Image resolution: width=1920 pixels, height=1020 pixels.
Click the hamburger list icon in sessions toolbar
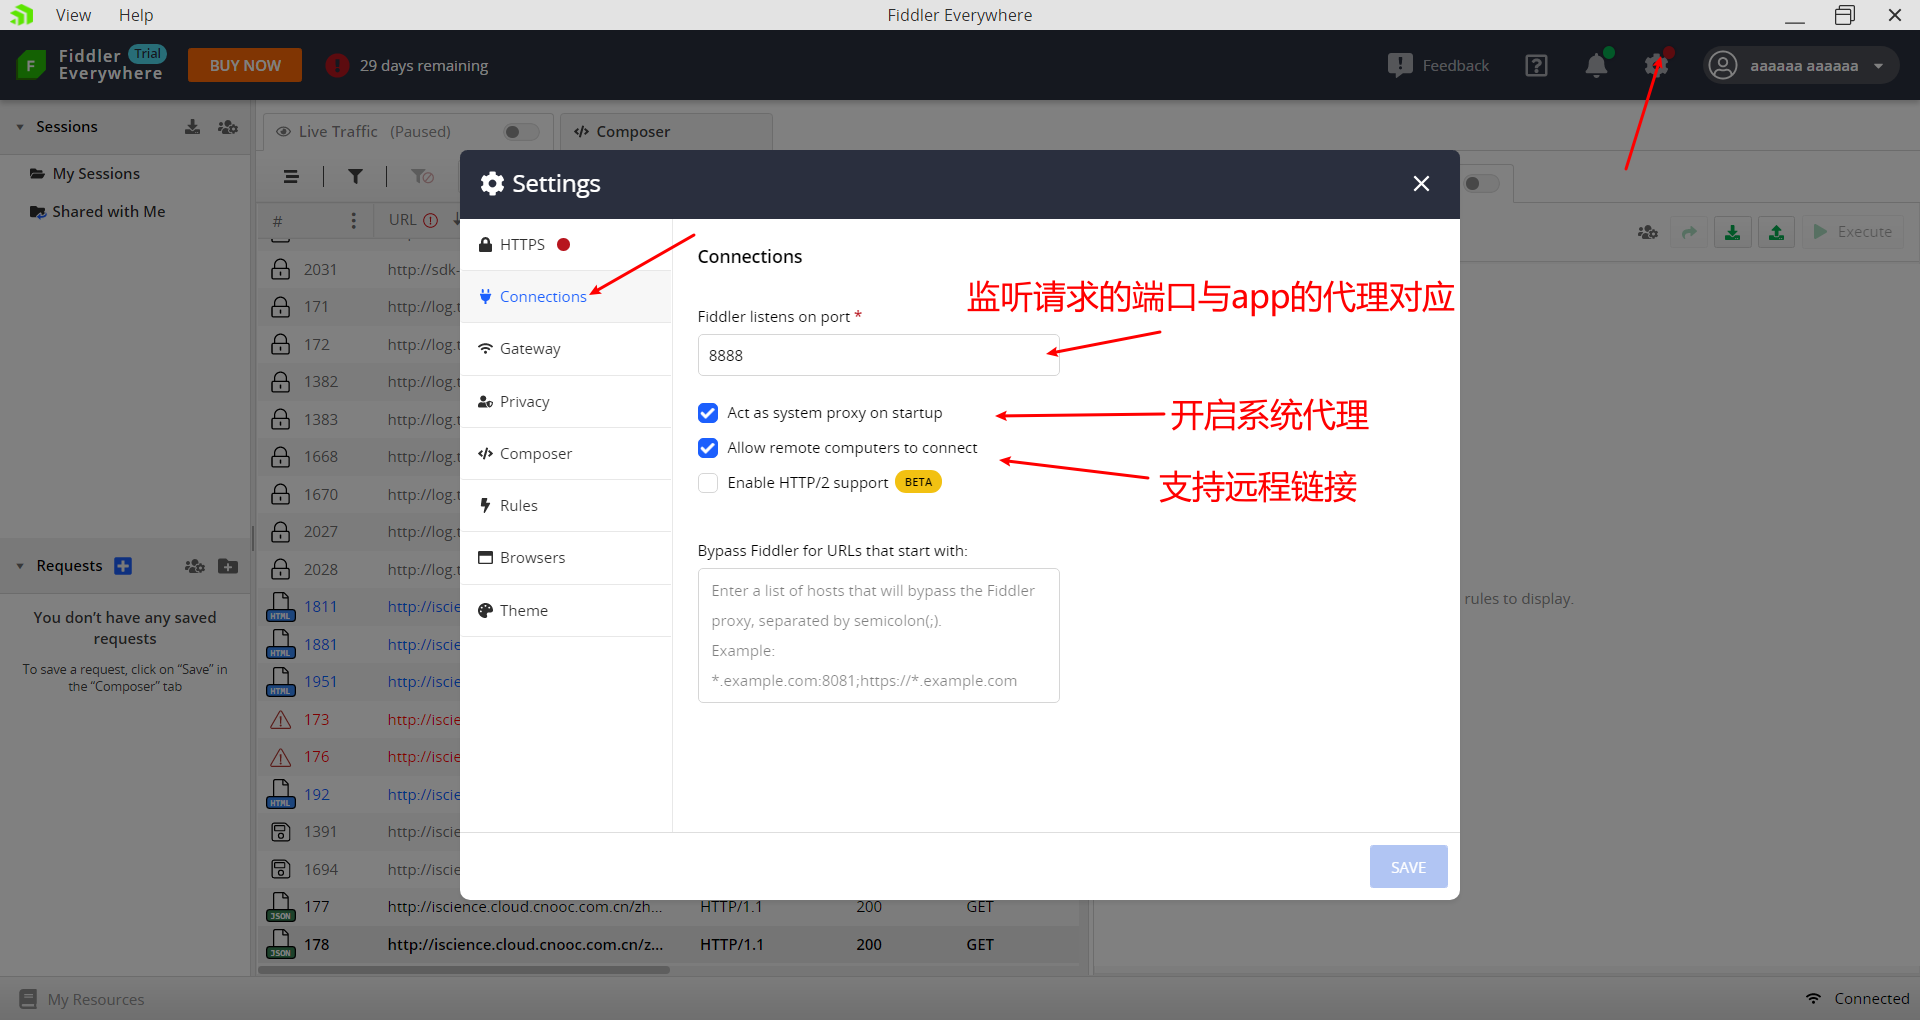click(291, 177)
